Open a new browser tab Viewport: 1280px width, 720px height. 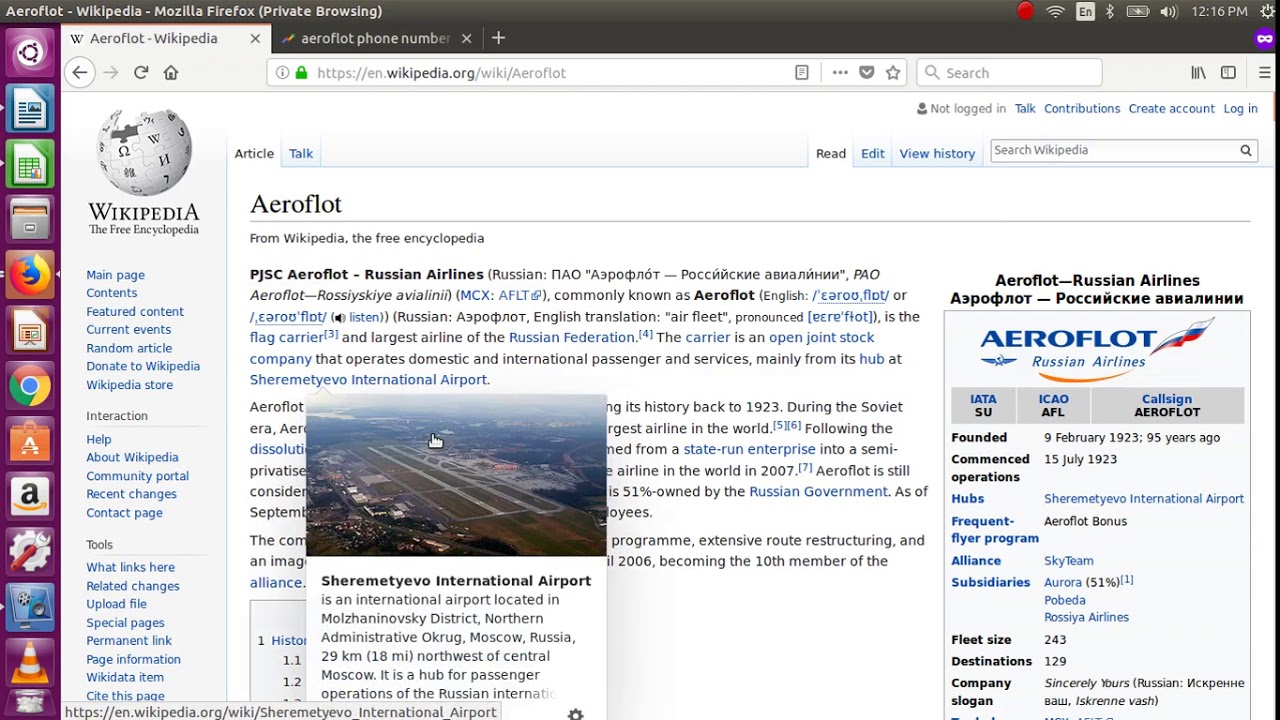498,38
